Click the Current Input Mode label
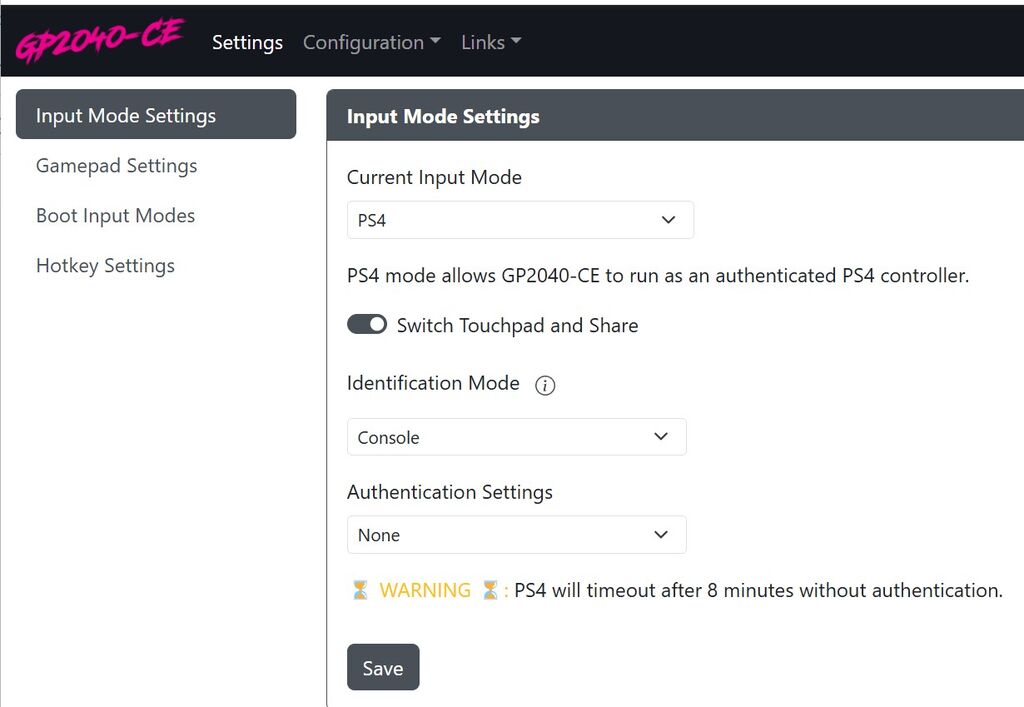 tap(434, 178)
